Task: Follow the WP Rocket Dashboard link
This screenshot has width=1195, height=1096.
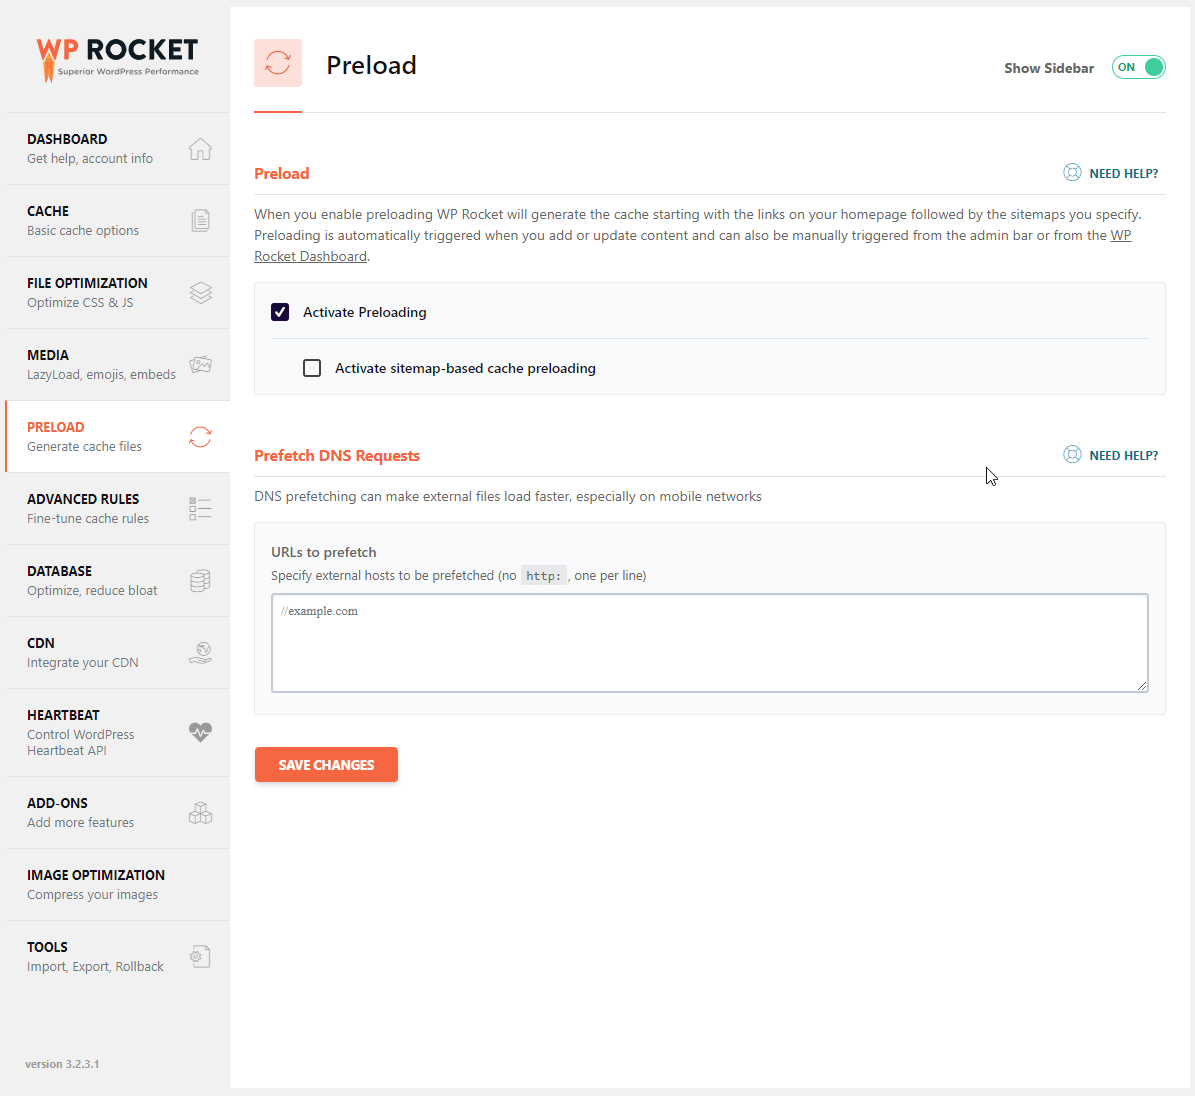Action: point(311,257)
